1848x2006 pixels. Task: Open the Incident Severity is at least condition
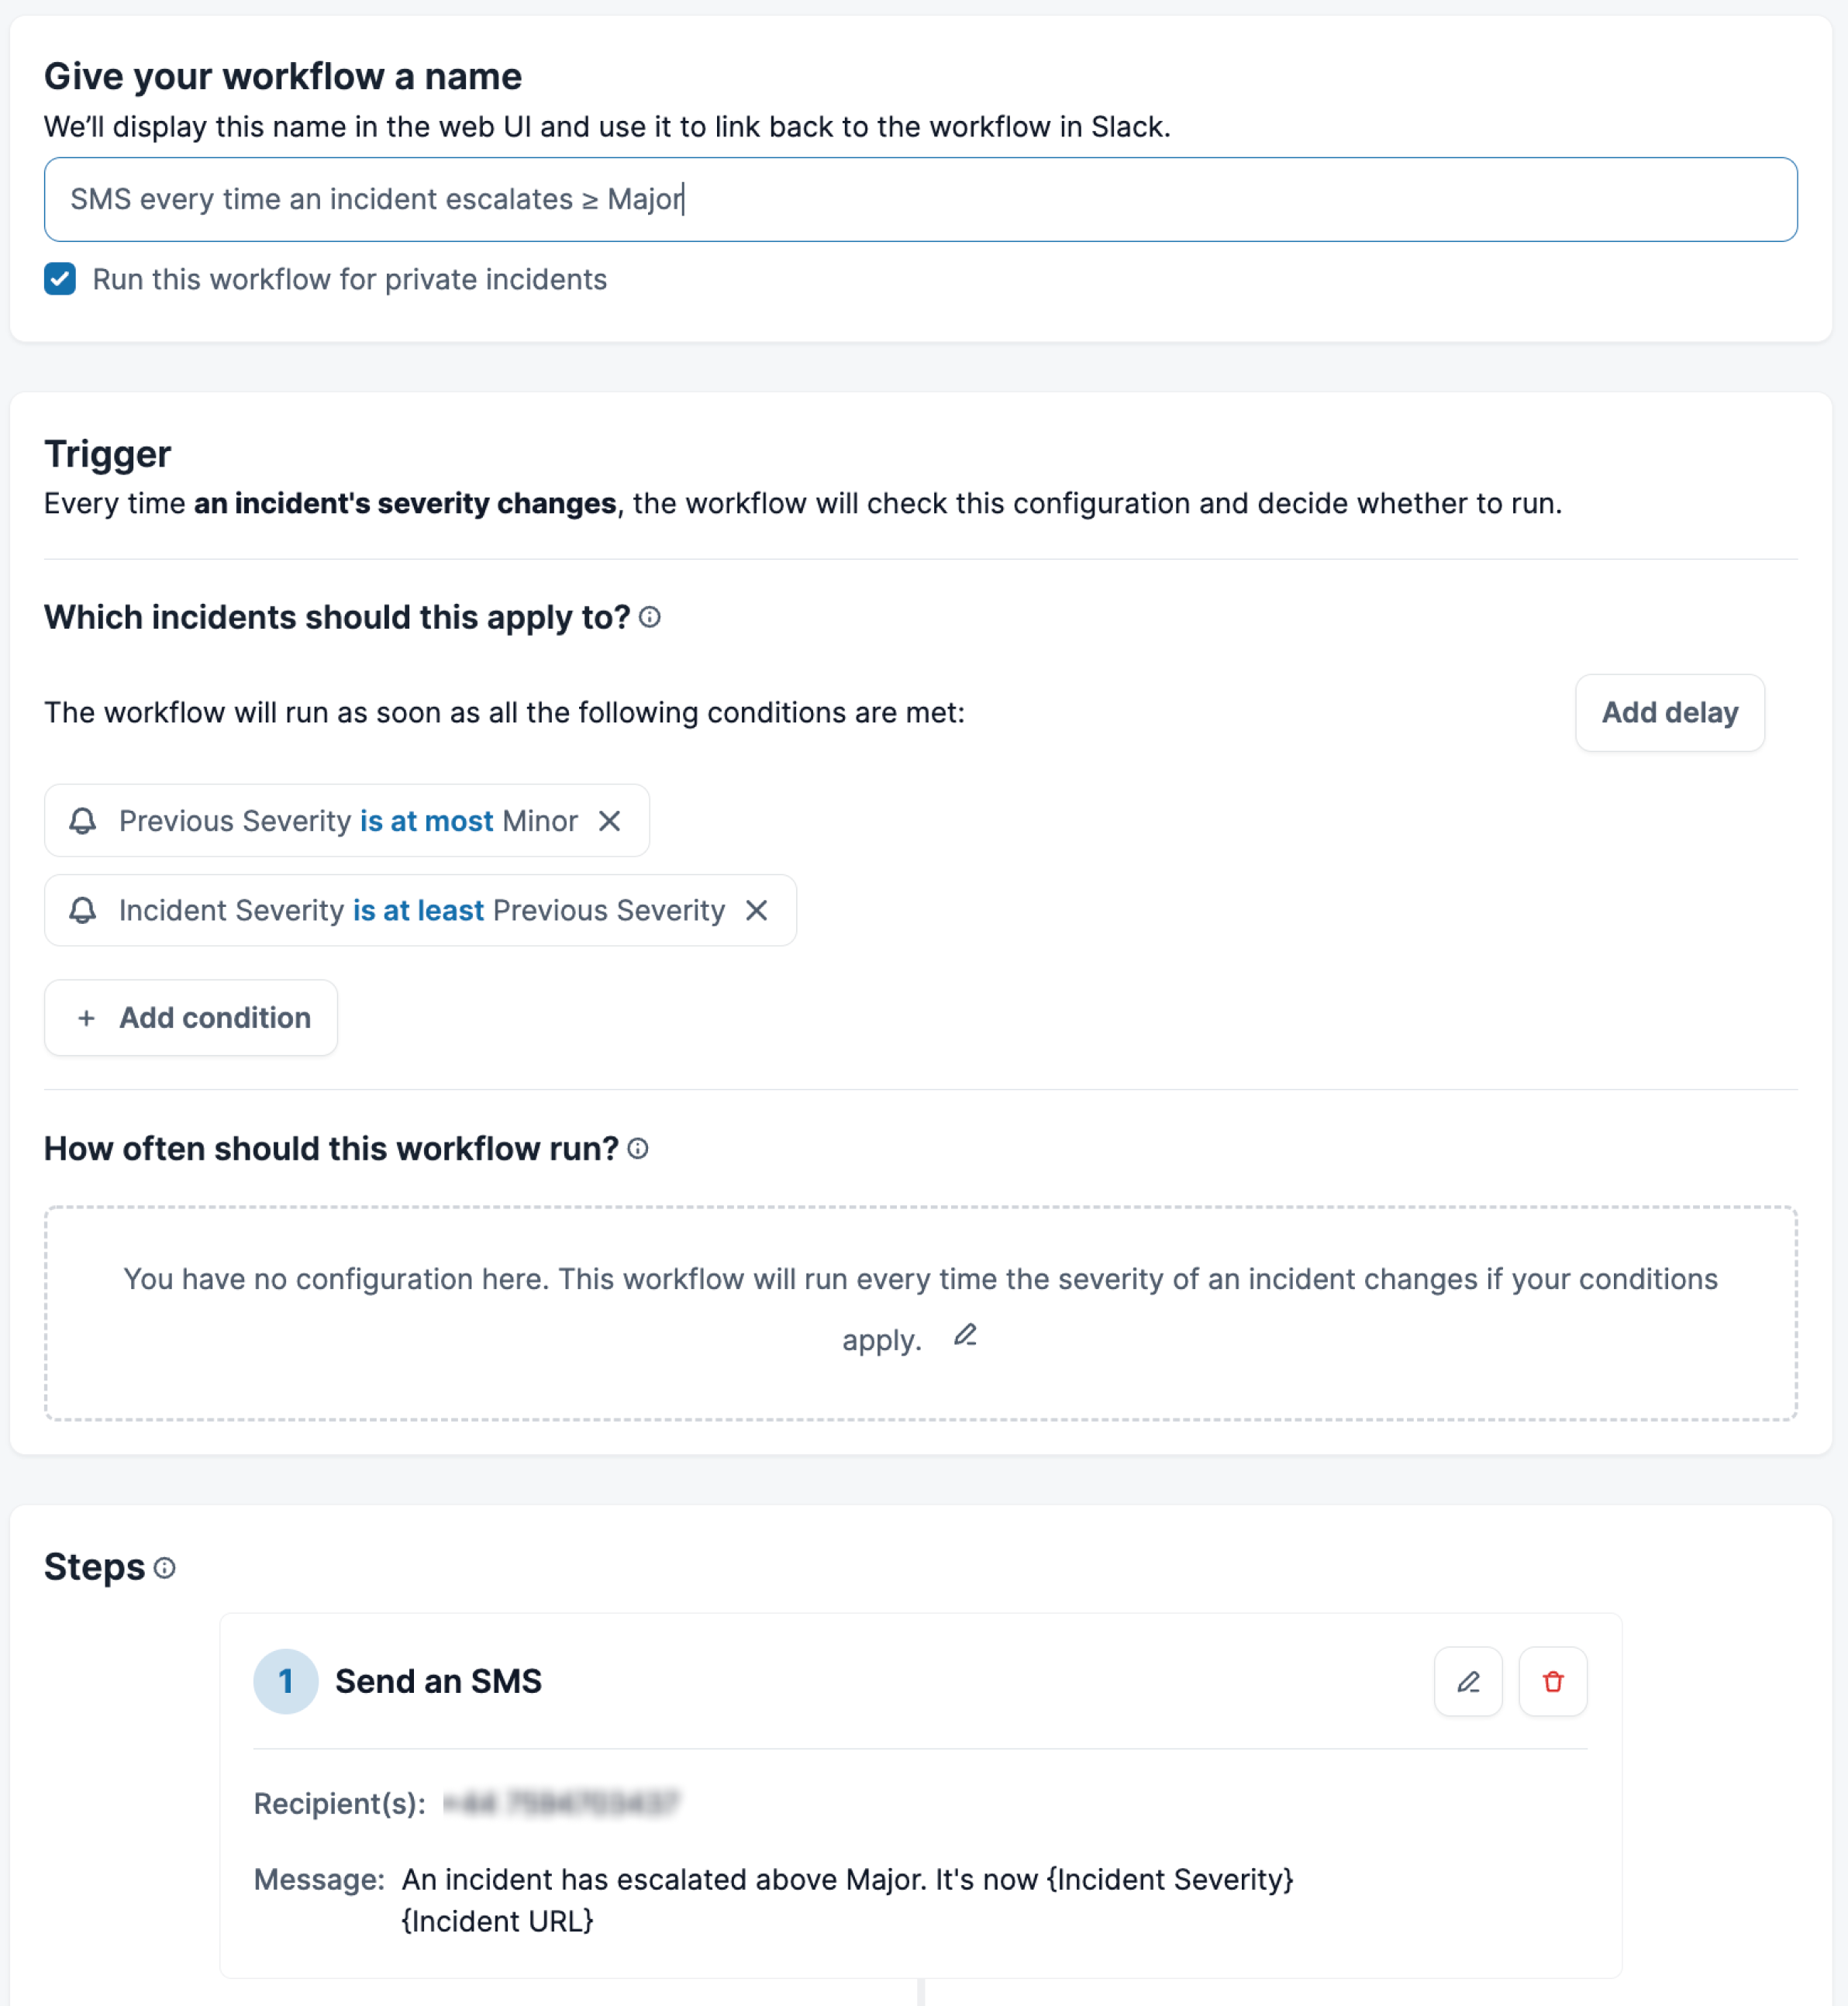click(x=421, y=910)
